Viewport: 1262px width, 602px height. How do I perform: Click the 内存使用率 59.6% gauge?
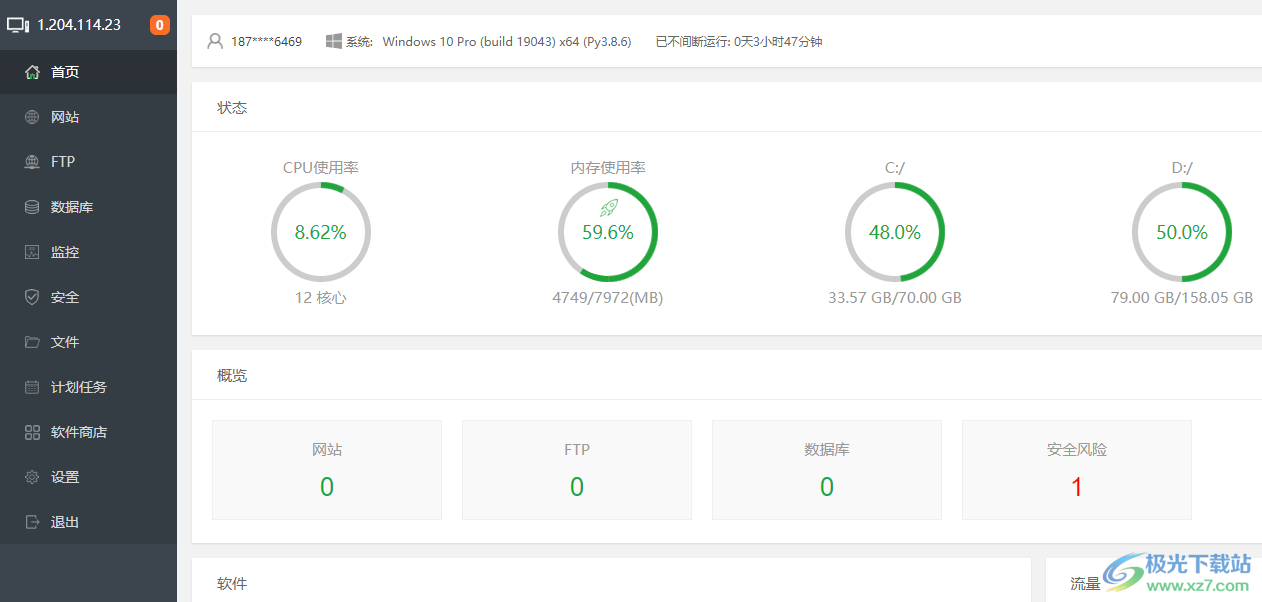coord(608,232)
